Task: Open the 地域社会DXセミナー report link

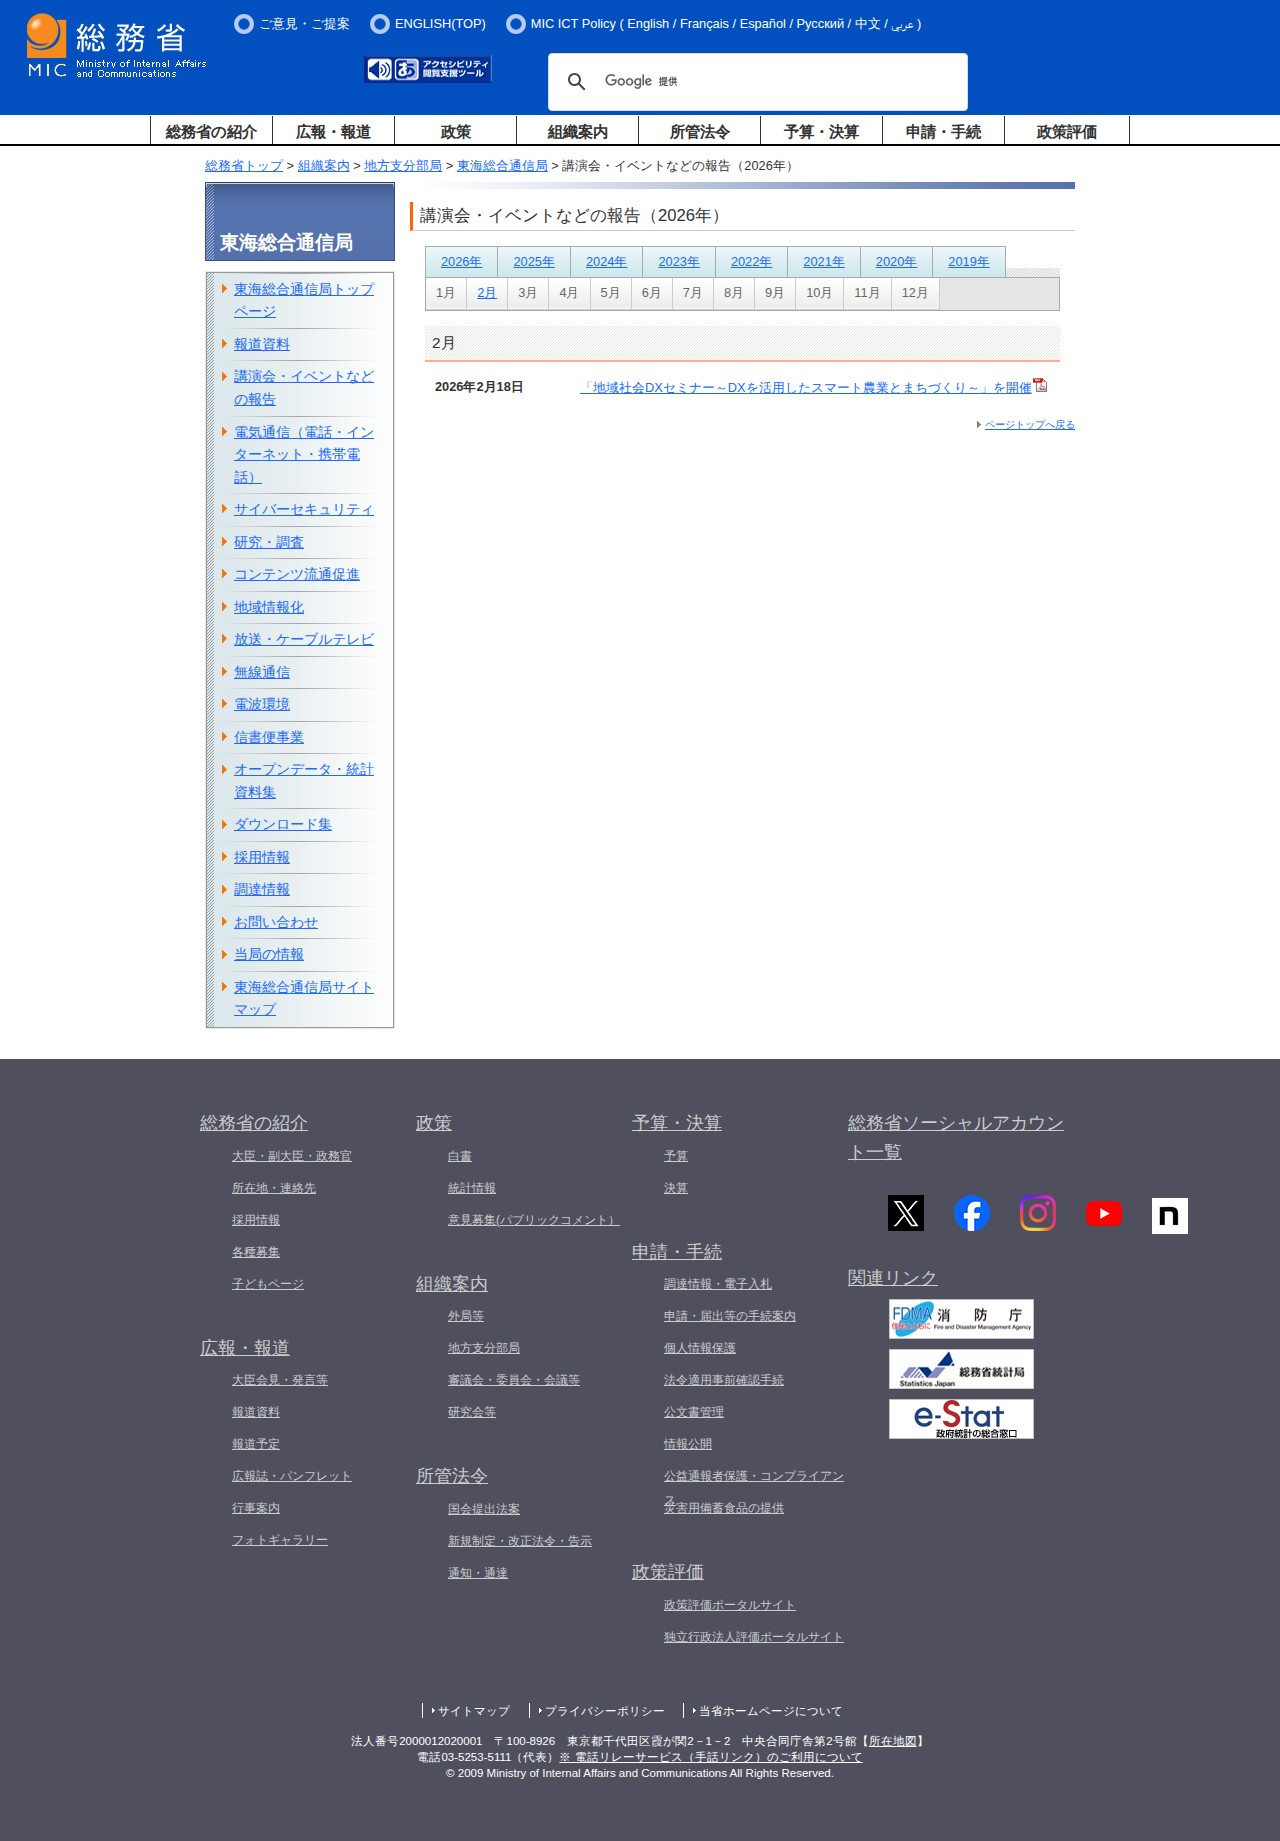Action: coord(806,388)
